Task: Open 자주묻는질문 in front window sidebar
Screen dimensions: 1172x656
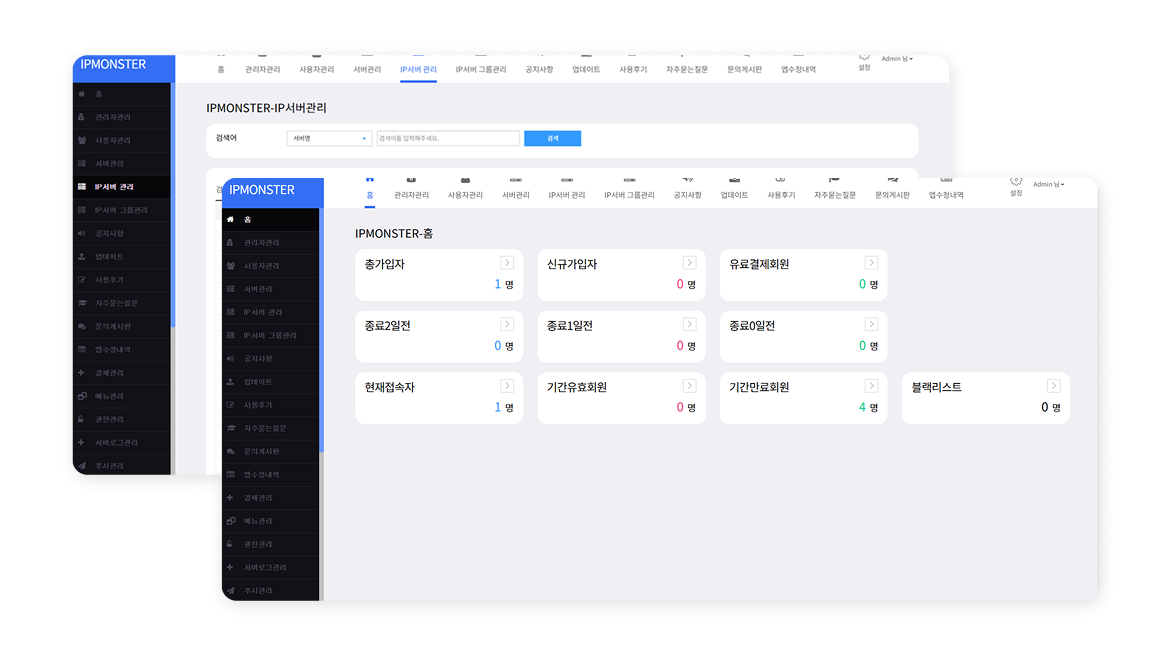Action: [271, 428]
